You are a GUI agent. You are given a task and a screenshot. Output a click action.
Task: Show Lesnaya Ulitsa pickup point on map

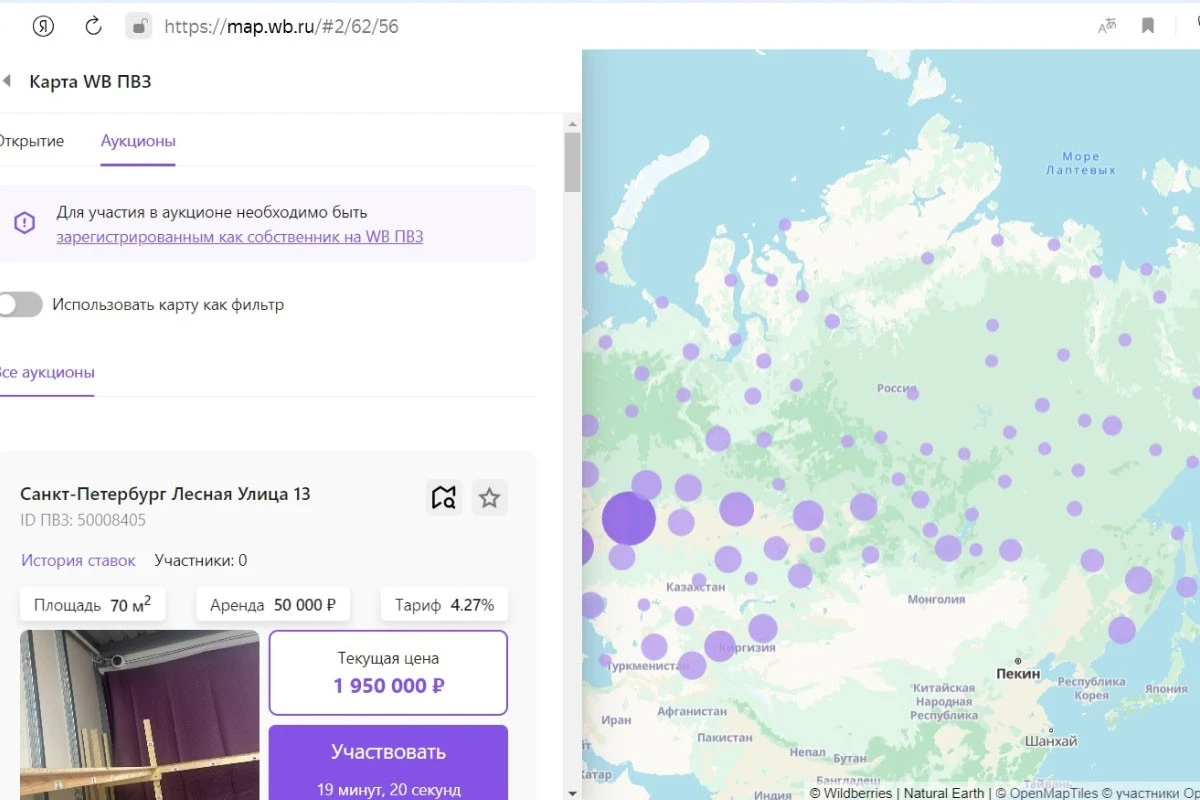pos(444,497)
